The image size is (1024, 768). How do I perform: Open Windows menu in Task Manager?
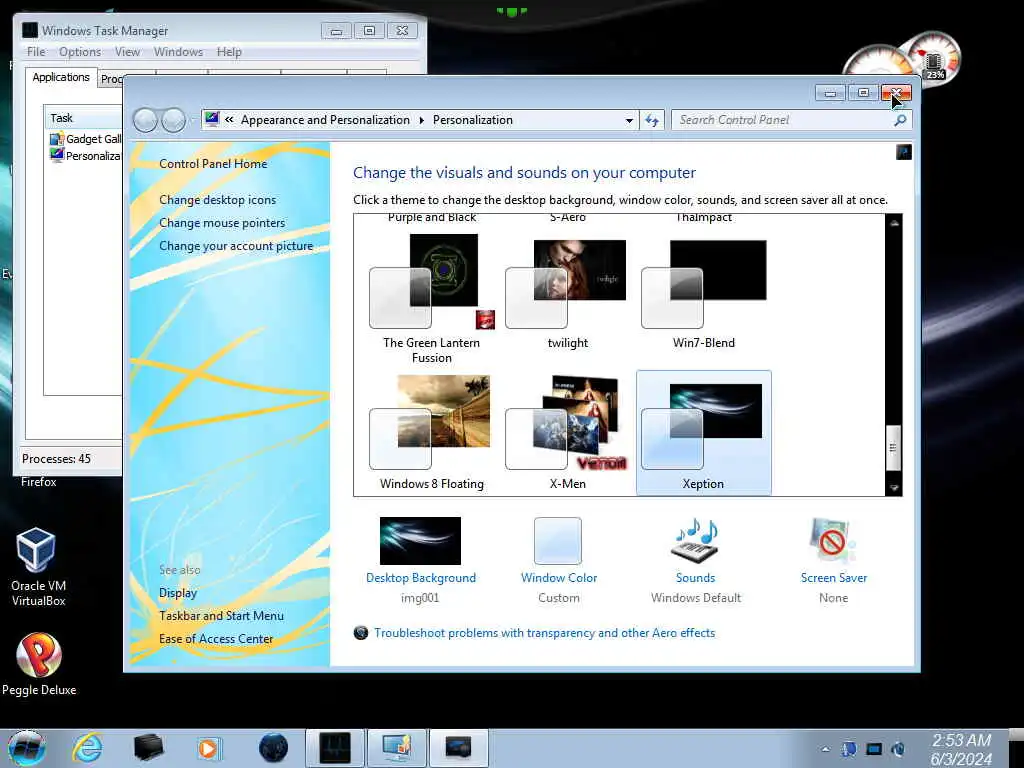[178, 52]
